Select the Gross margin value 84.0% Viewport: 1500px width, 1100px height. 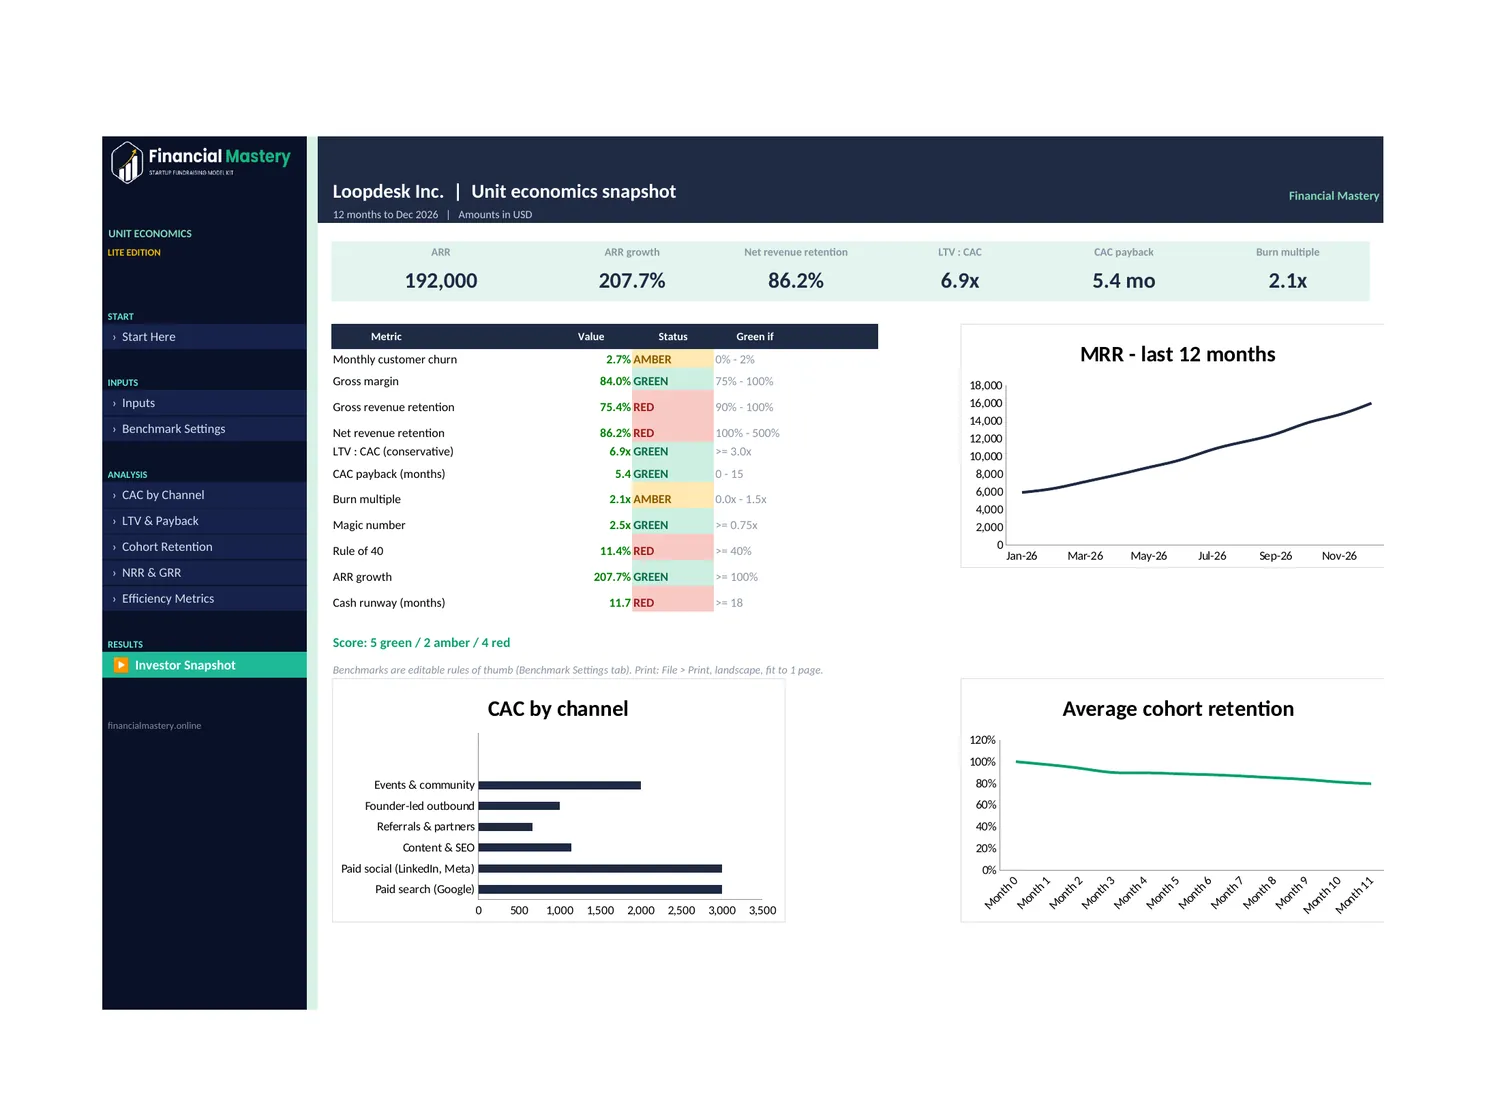615,382
